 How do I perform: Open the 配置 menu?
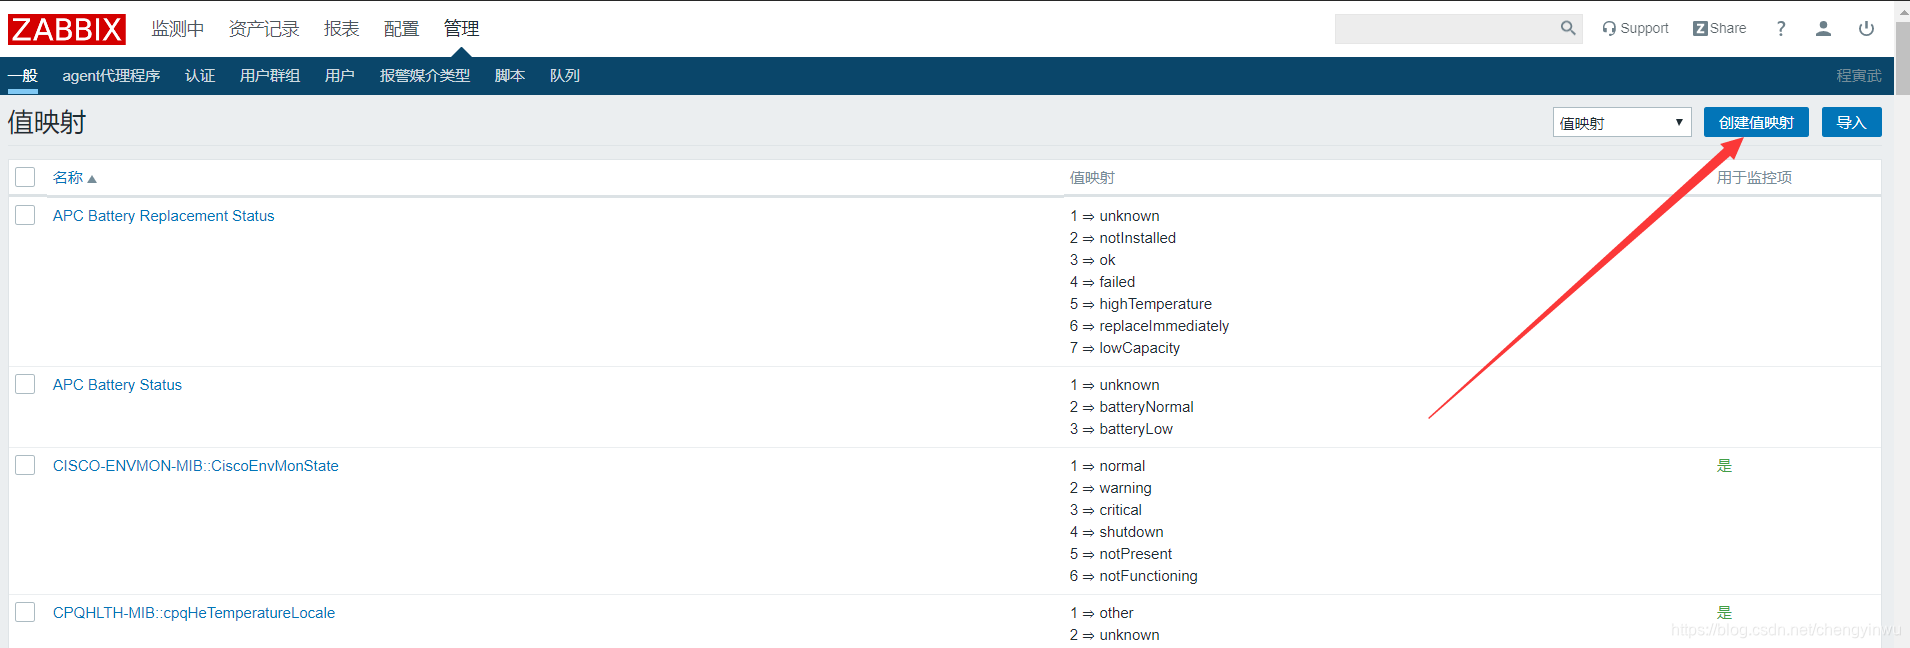pos(402,29)
